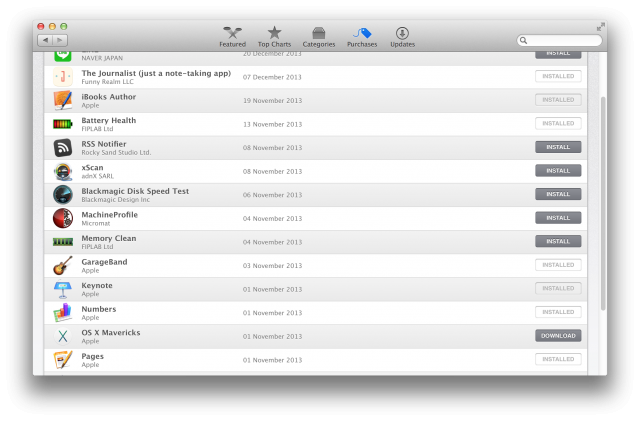Open the Battery Health title

pos(109,120)
